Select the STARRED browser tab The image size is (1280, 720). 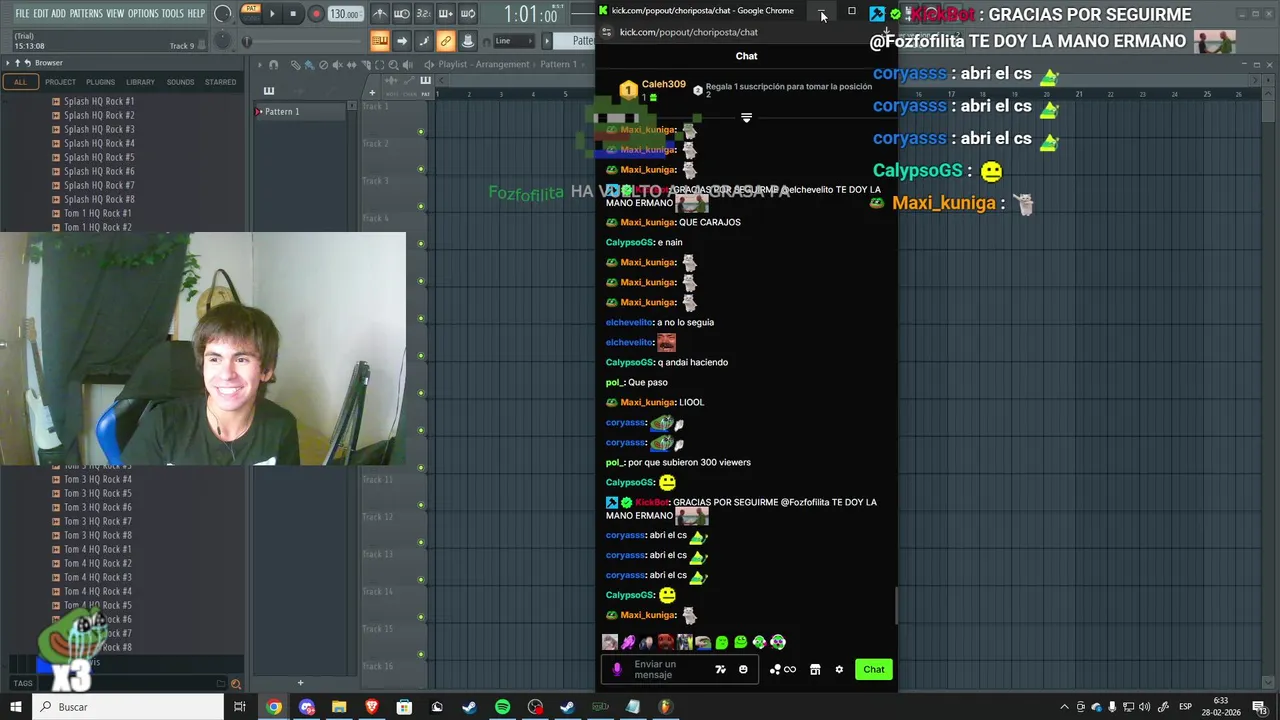coord(220,82)
